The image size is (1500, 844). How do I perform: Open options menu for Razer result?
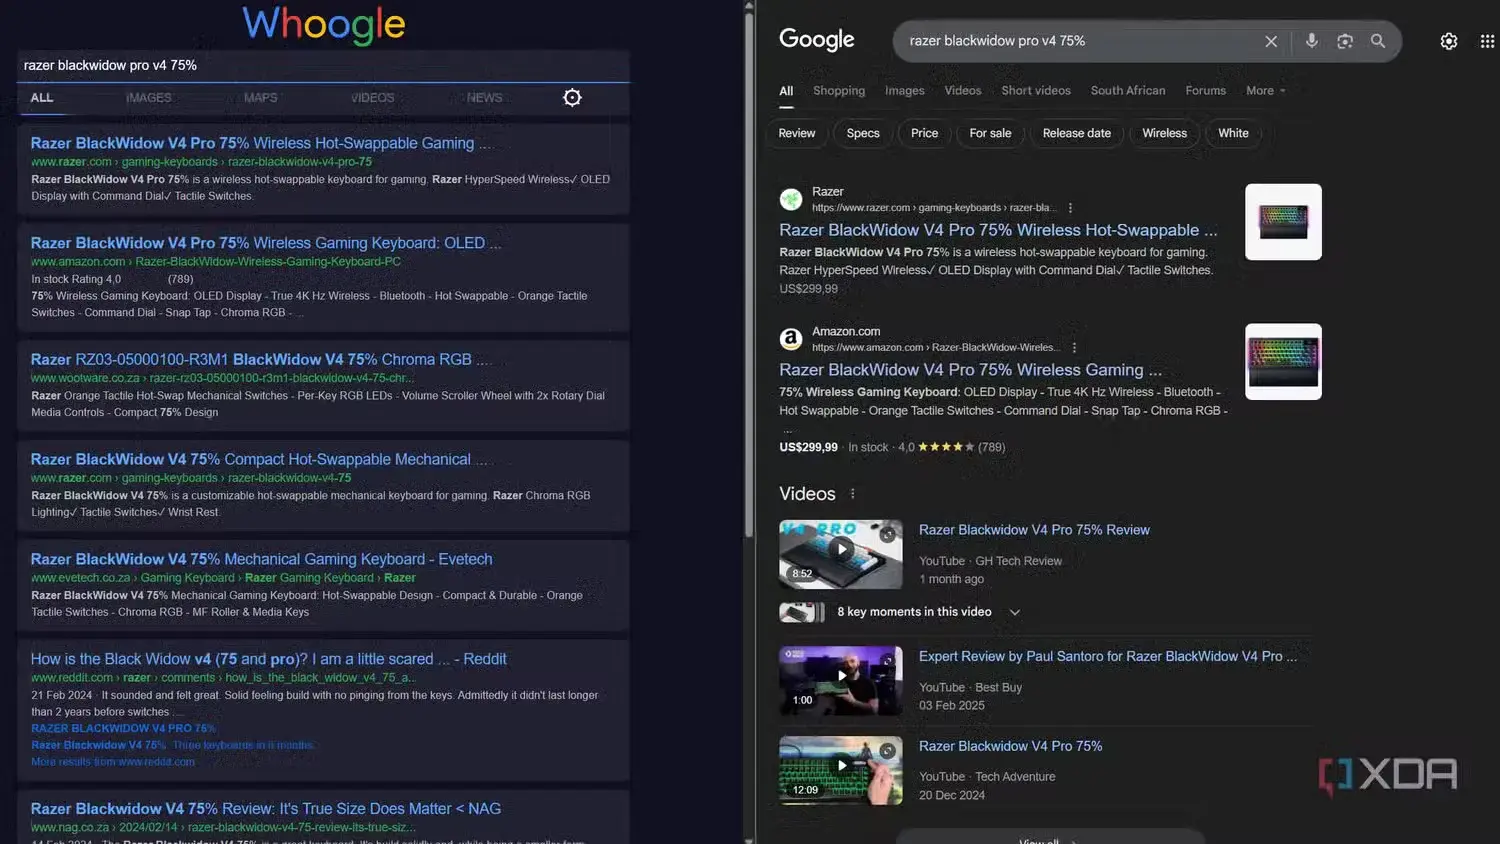1070,208
